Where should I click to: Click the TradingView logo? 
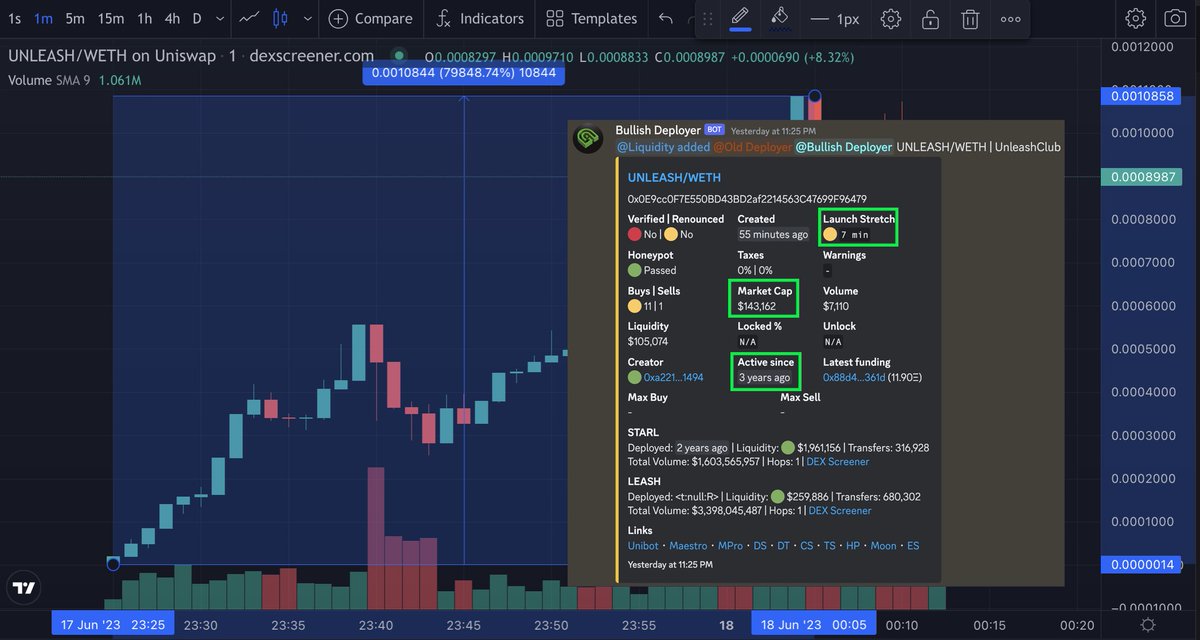[x=24, y=588]
